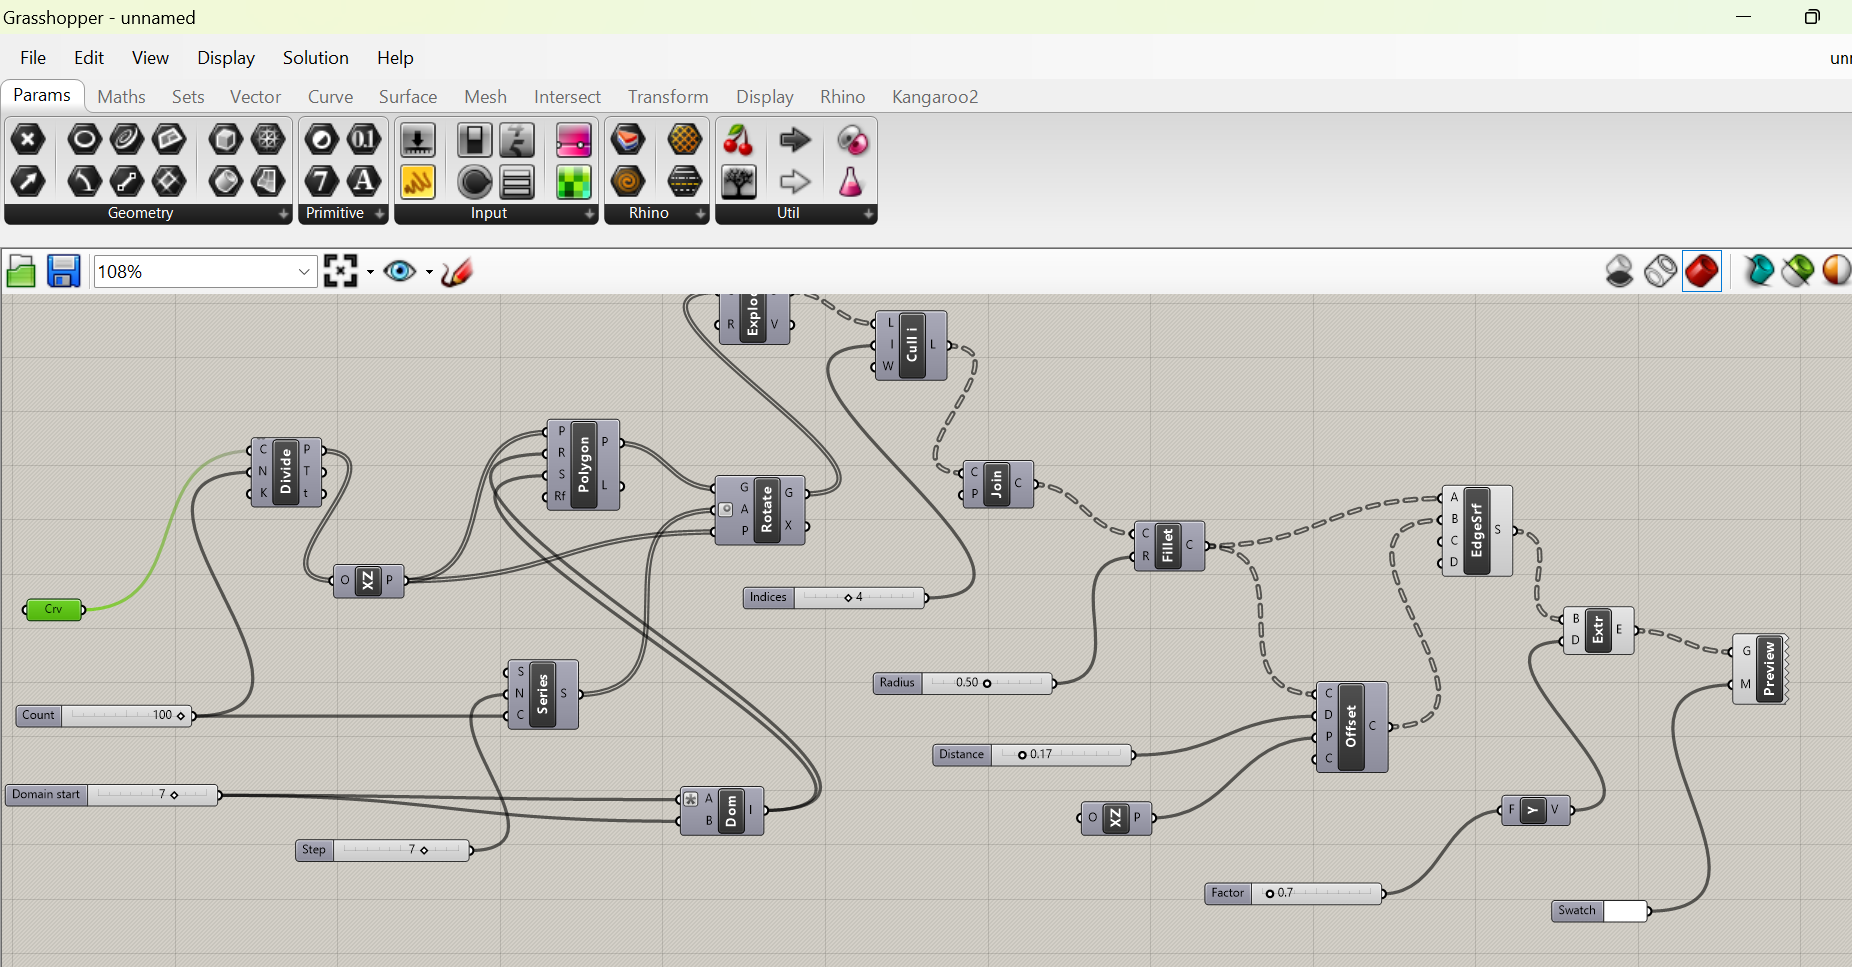1852x967 pixels.
Task: Toggle preview of selected objects only
Action: (1758, 271)
